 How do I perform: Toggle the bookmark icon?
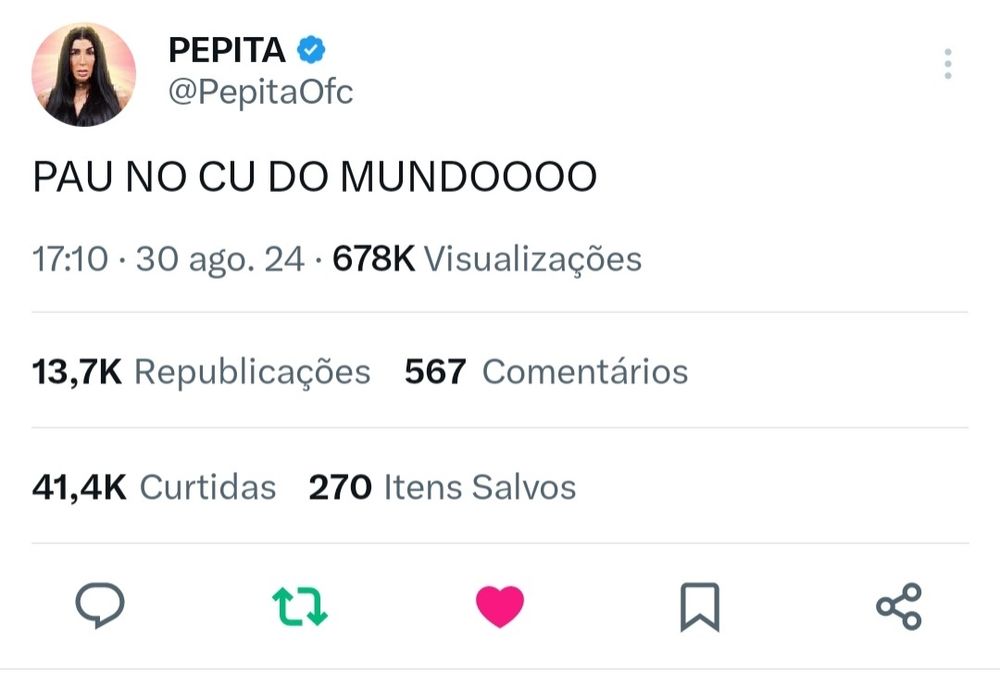click(700, 607)
